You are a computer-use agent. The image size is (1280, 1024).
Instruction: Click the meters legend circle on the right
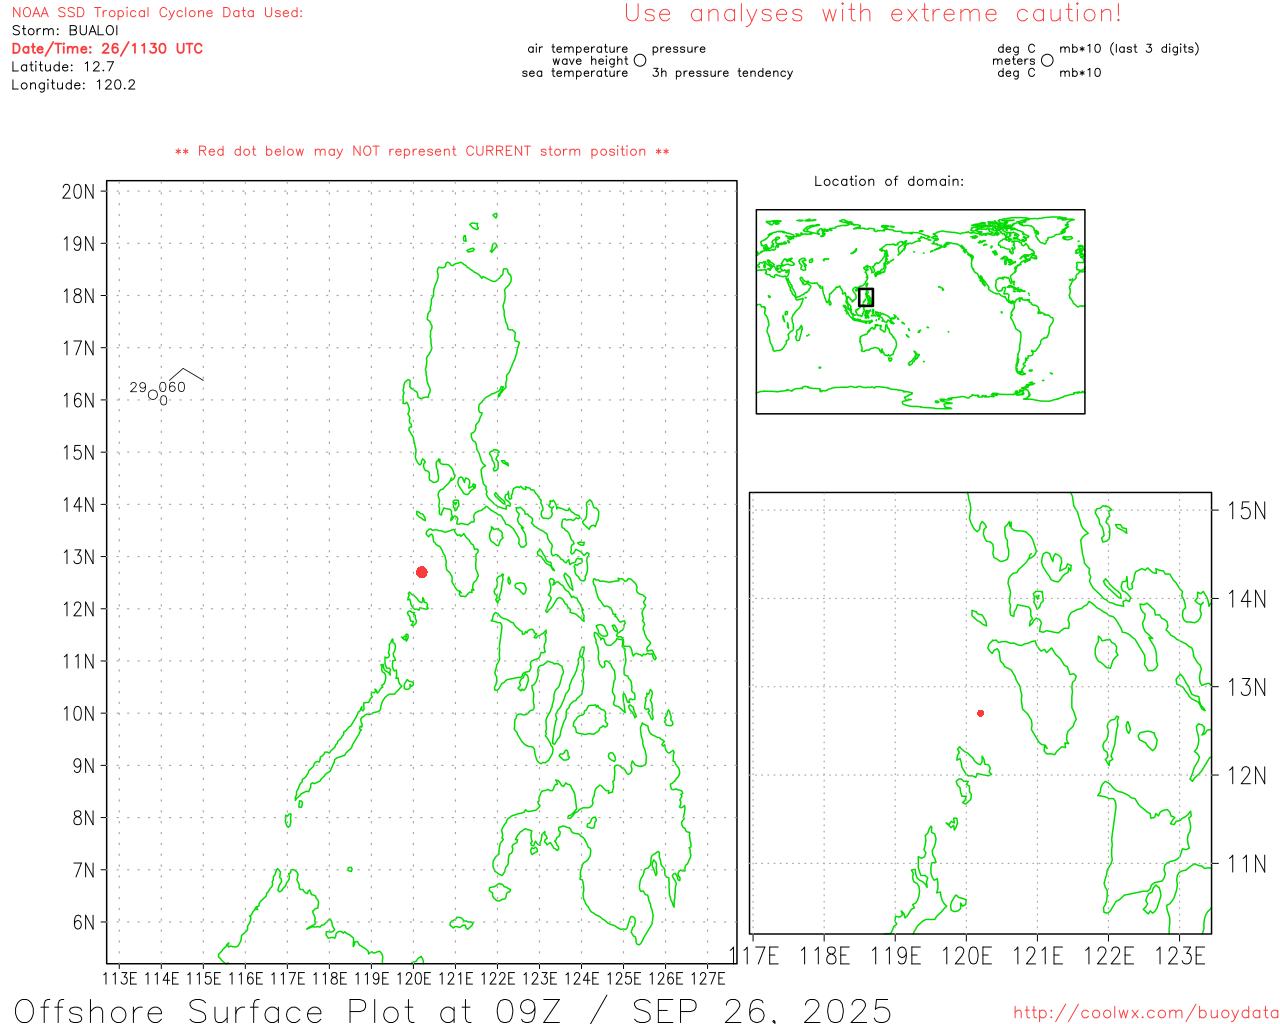(x=1047, y=61)
